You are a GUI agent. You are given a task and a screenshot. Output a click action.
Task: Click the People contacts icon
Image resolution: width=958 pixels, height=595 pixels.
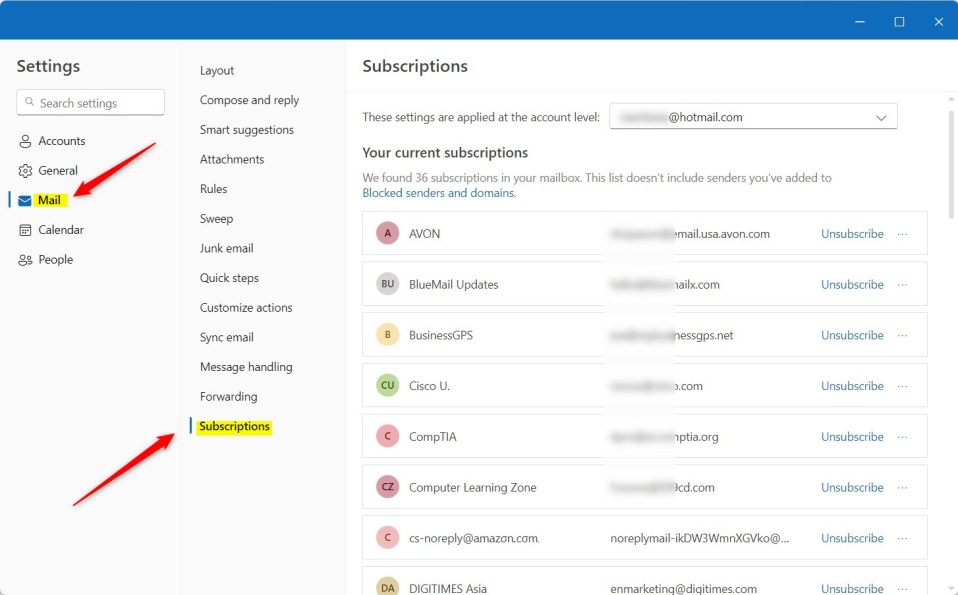25,260
